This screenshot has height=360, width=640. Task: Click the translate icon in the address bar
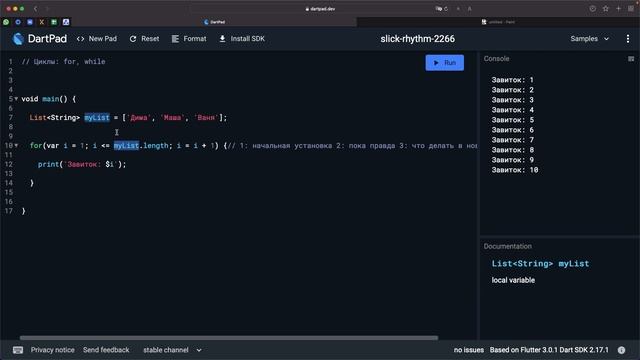tap(438, 9)
